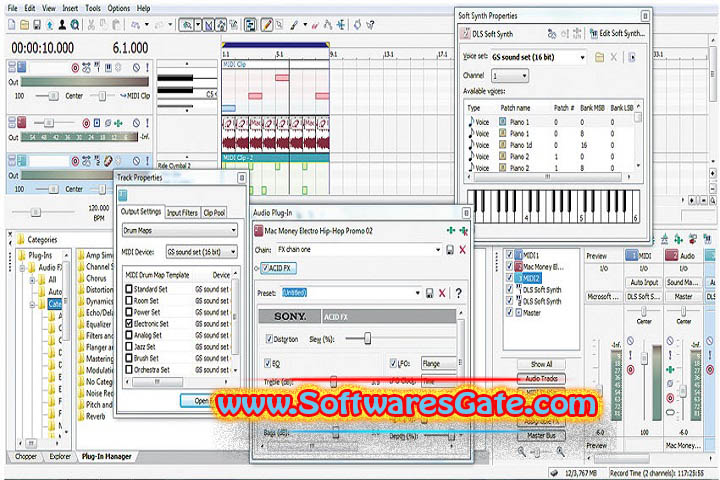Remove plug-in chain with red X beside Chain

point(462,249)
